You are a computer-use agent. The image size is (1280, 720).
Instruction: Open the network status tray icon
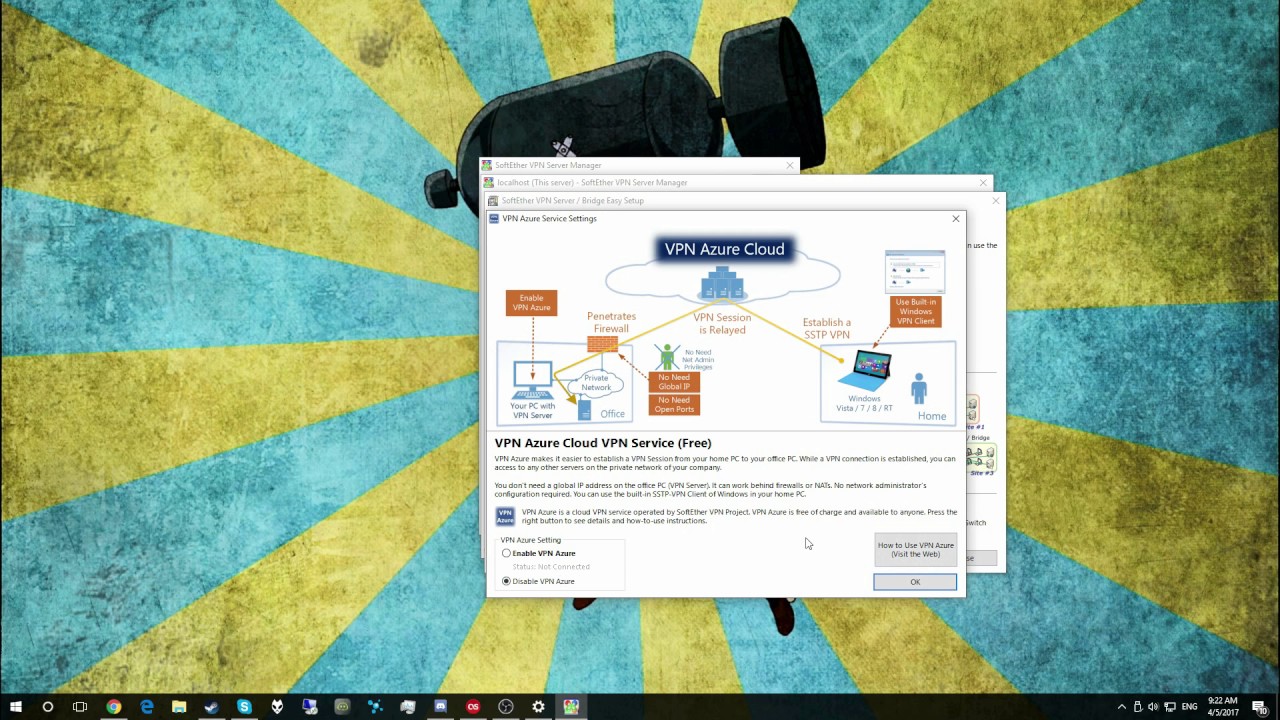point(1169,707)
